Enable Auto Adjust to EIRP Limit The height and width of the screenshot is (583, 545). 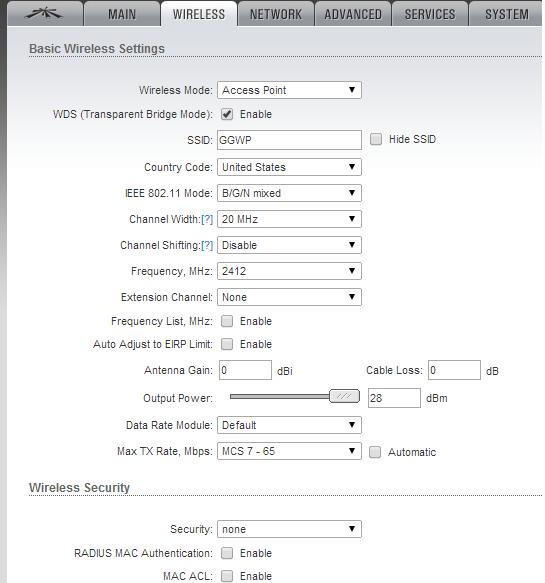pyautogui.click(x=227, y=344)
